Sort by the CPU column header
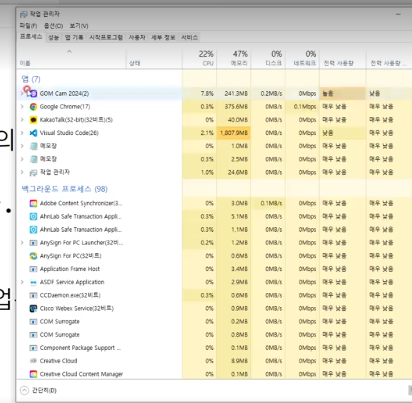412x403 pixels. 199,58
